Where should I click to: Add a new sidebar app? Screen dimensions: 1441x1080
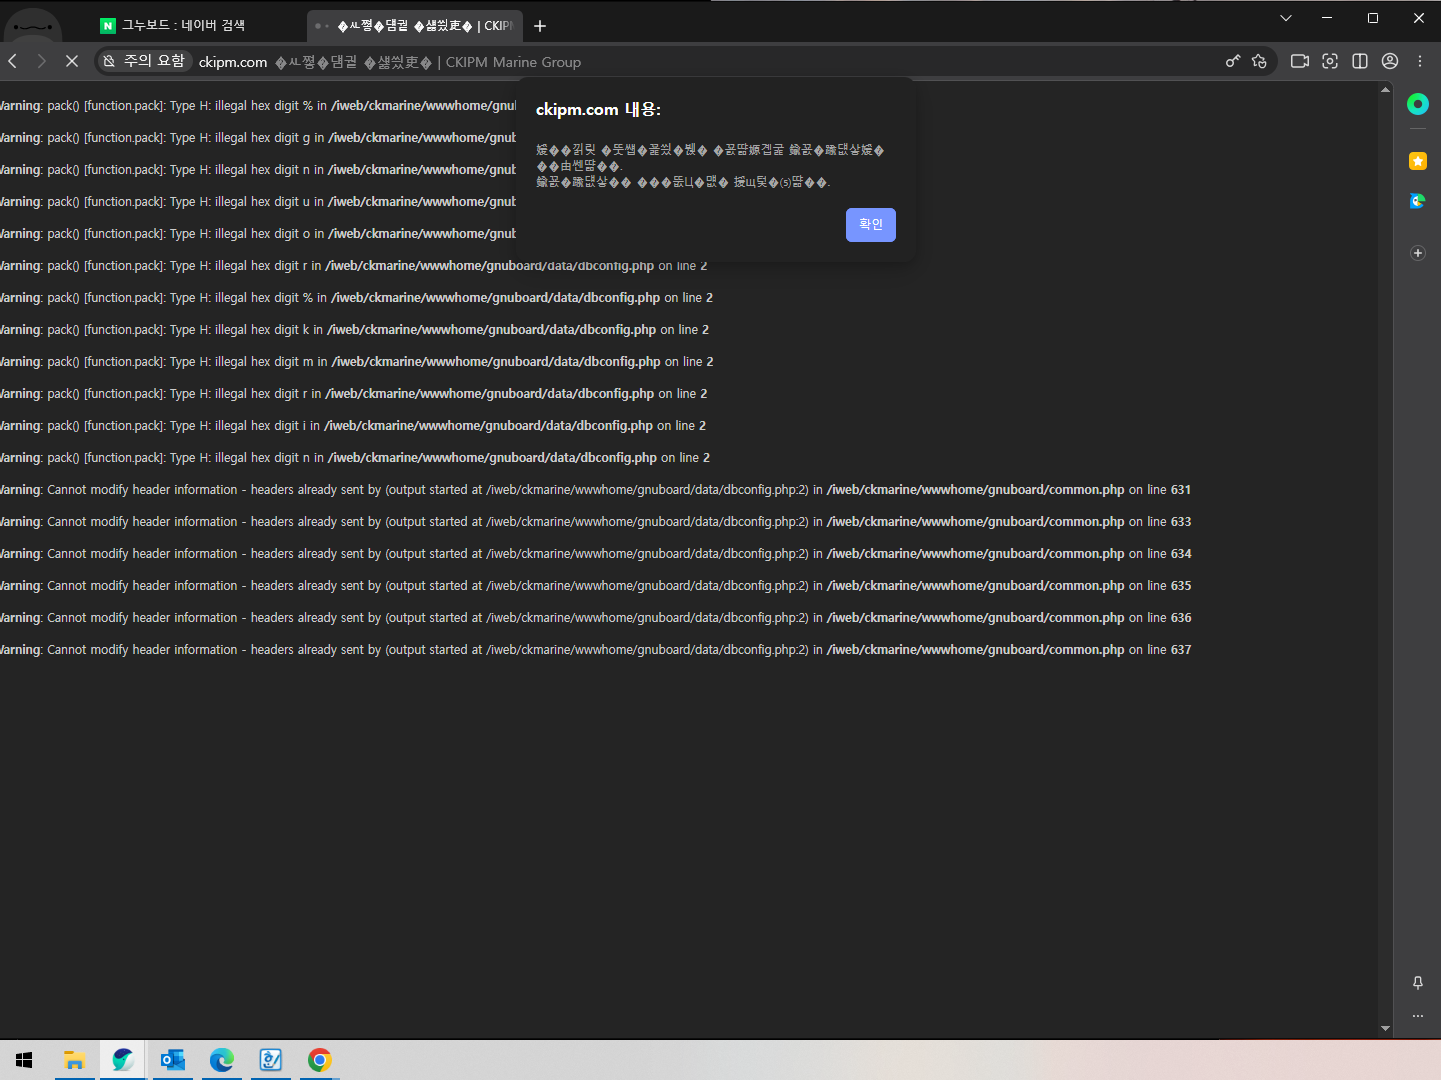click(x=1417, y=253)
